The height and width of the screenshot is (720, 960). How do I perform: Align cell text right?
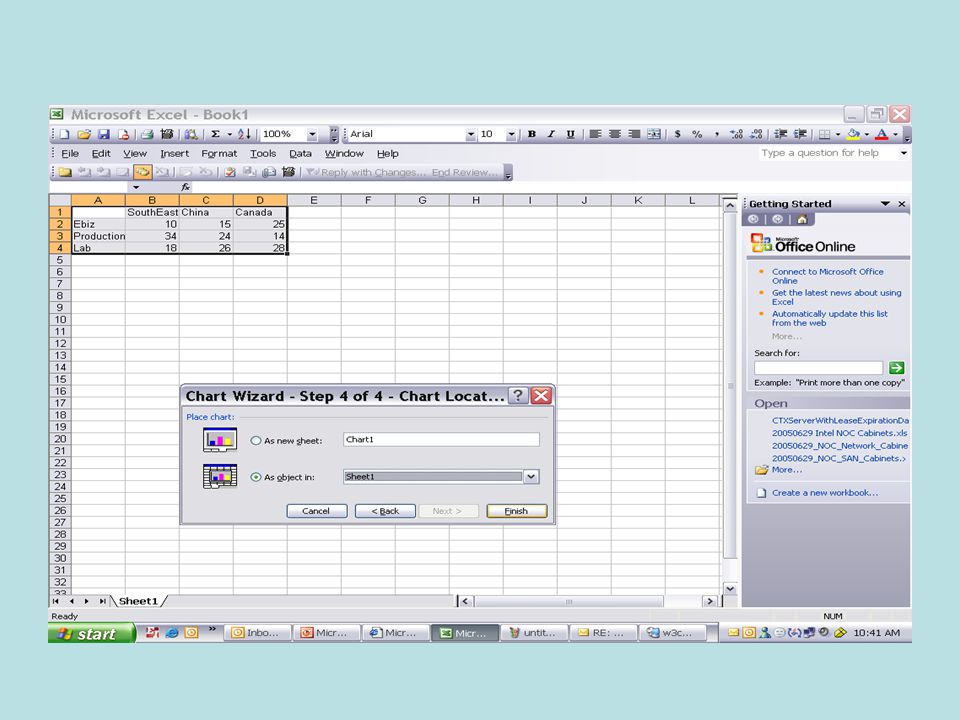tap(634, 134)
